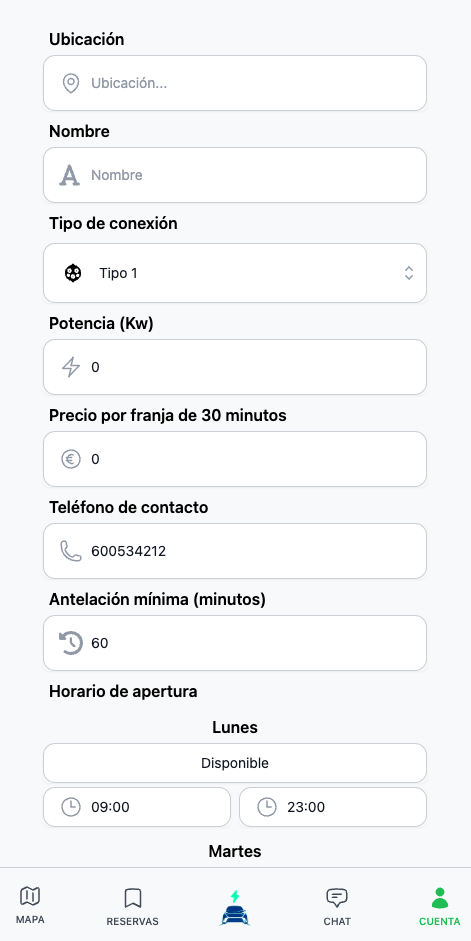
Task: Click the euro icon in price field
Action: click(71, 459)
